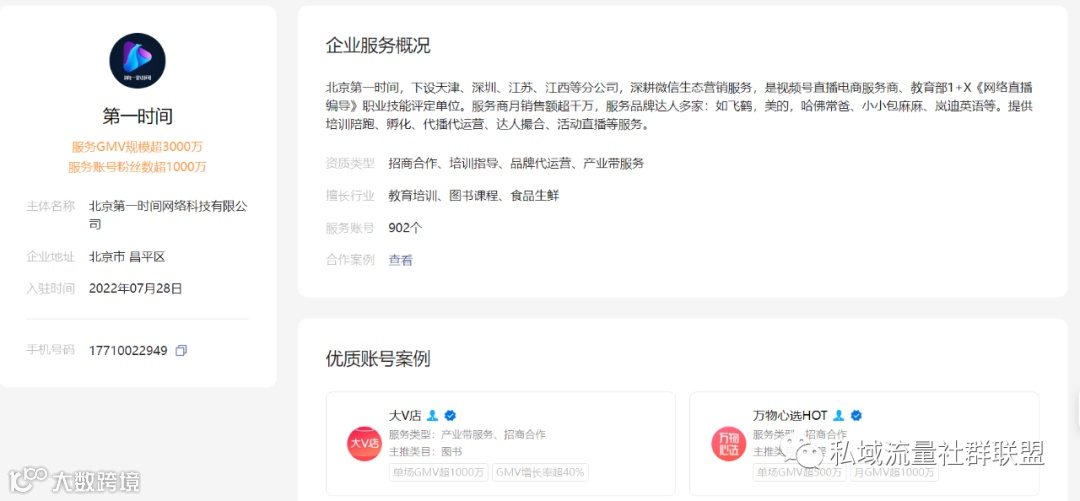The image size is (1080, 501).
Task: Click the address 北京市 昌平区
Action: coord(127,257)
